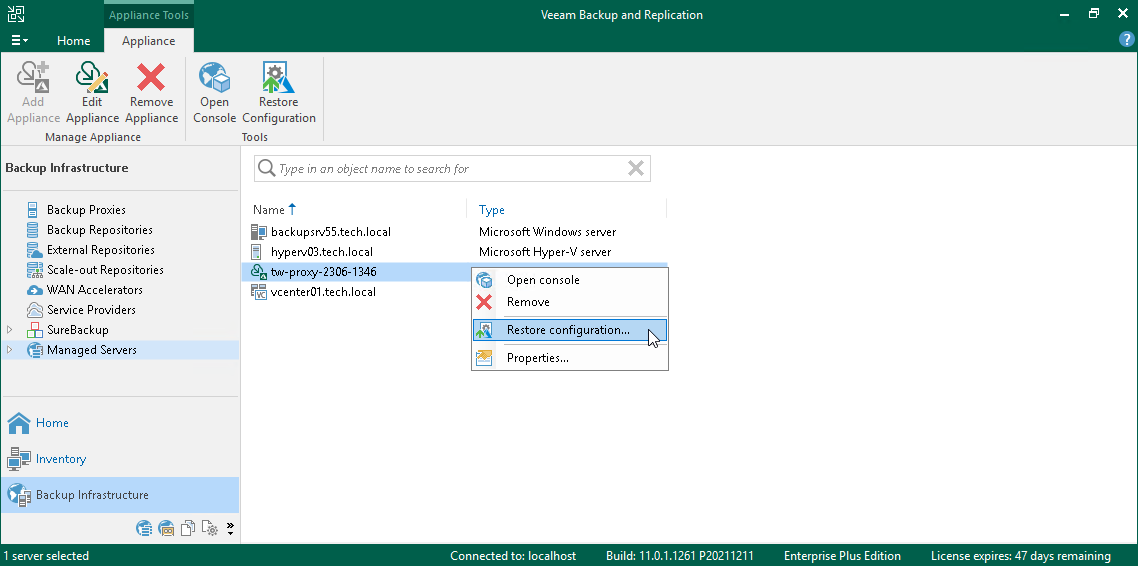Click the Remove Appliance red X icon
Image resolution: width=1138 pixels, height=566 pixels.
click(152, 77)
